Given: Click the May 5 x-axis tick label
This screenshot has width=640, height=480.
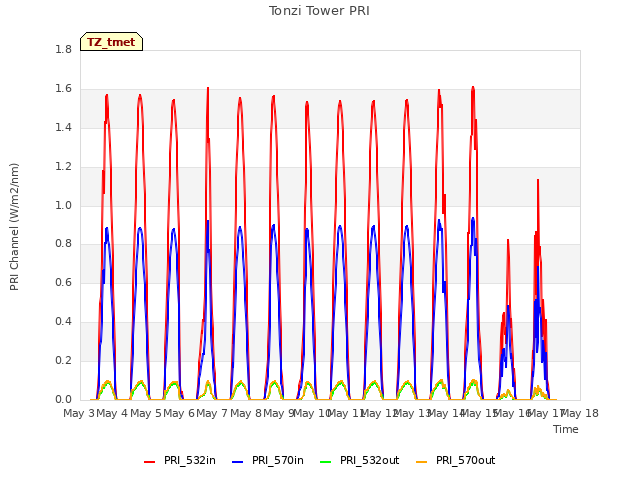Looking at the screenshot, I should click(146, 413).
